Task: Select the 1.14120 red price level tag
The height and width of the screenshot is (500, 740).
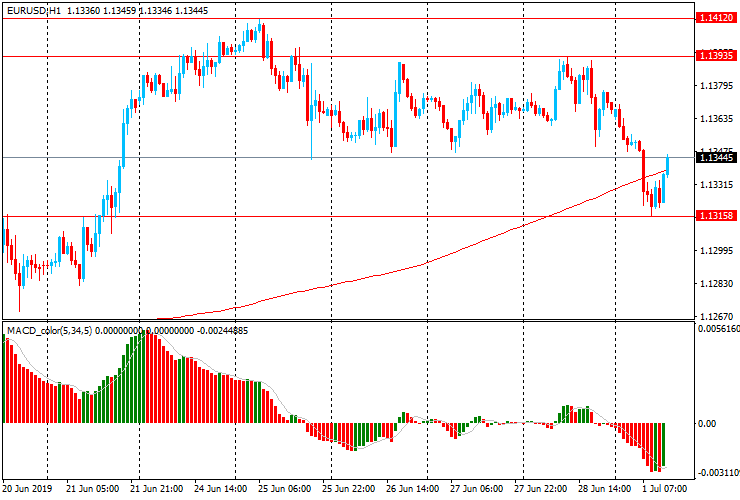Action: pos(716,18)
